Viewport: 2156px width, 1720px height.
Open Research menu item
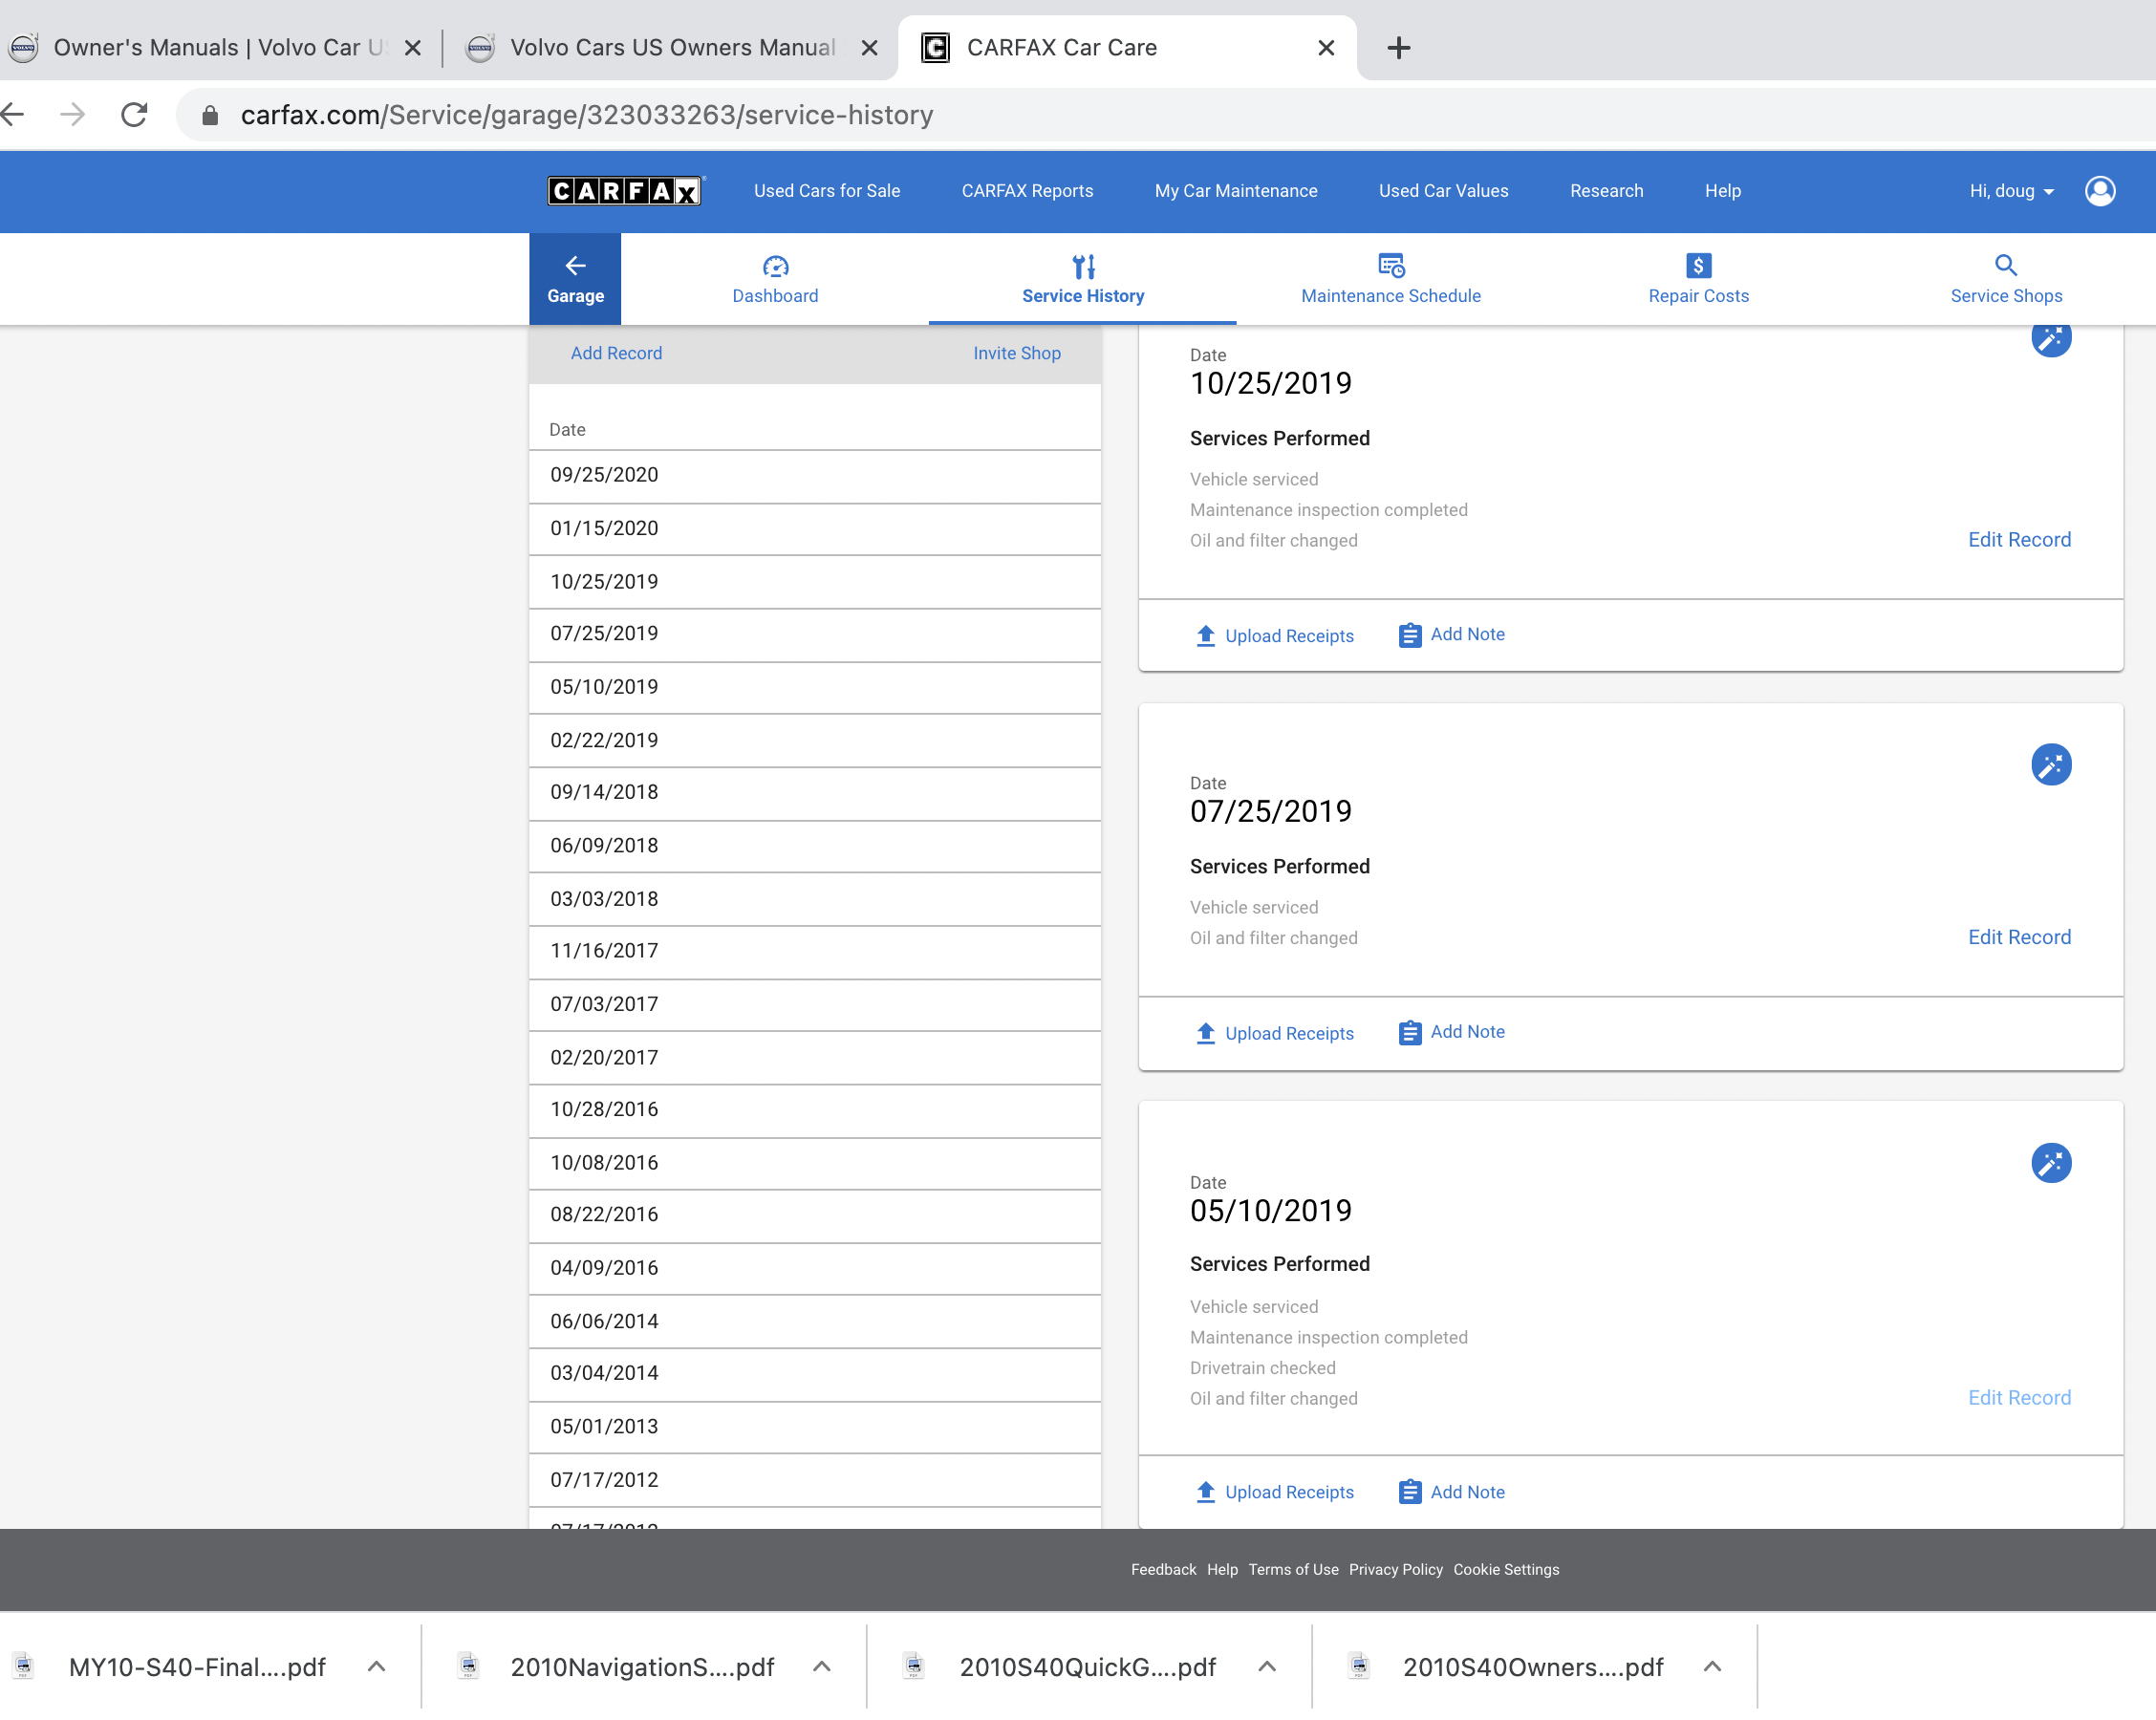click(1606, 191)
